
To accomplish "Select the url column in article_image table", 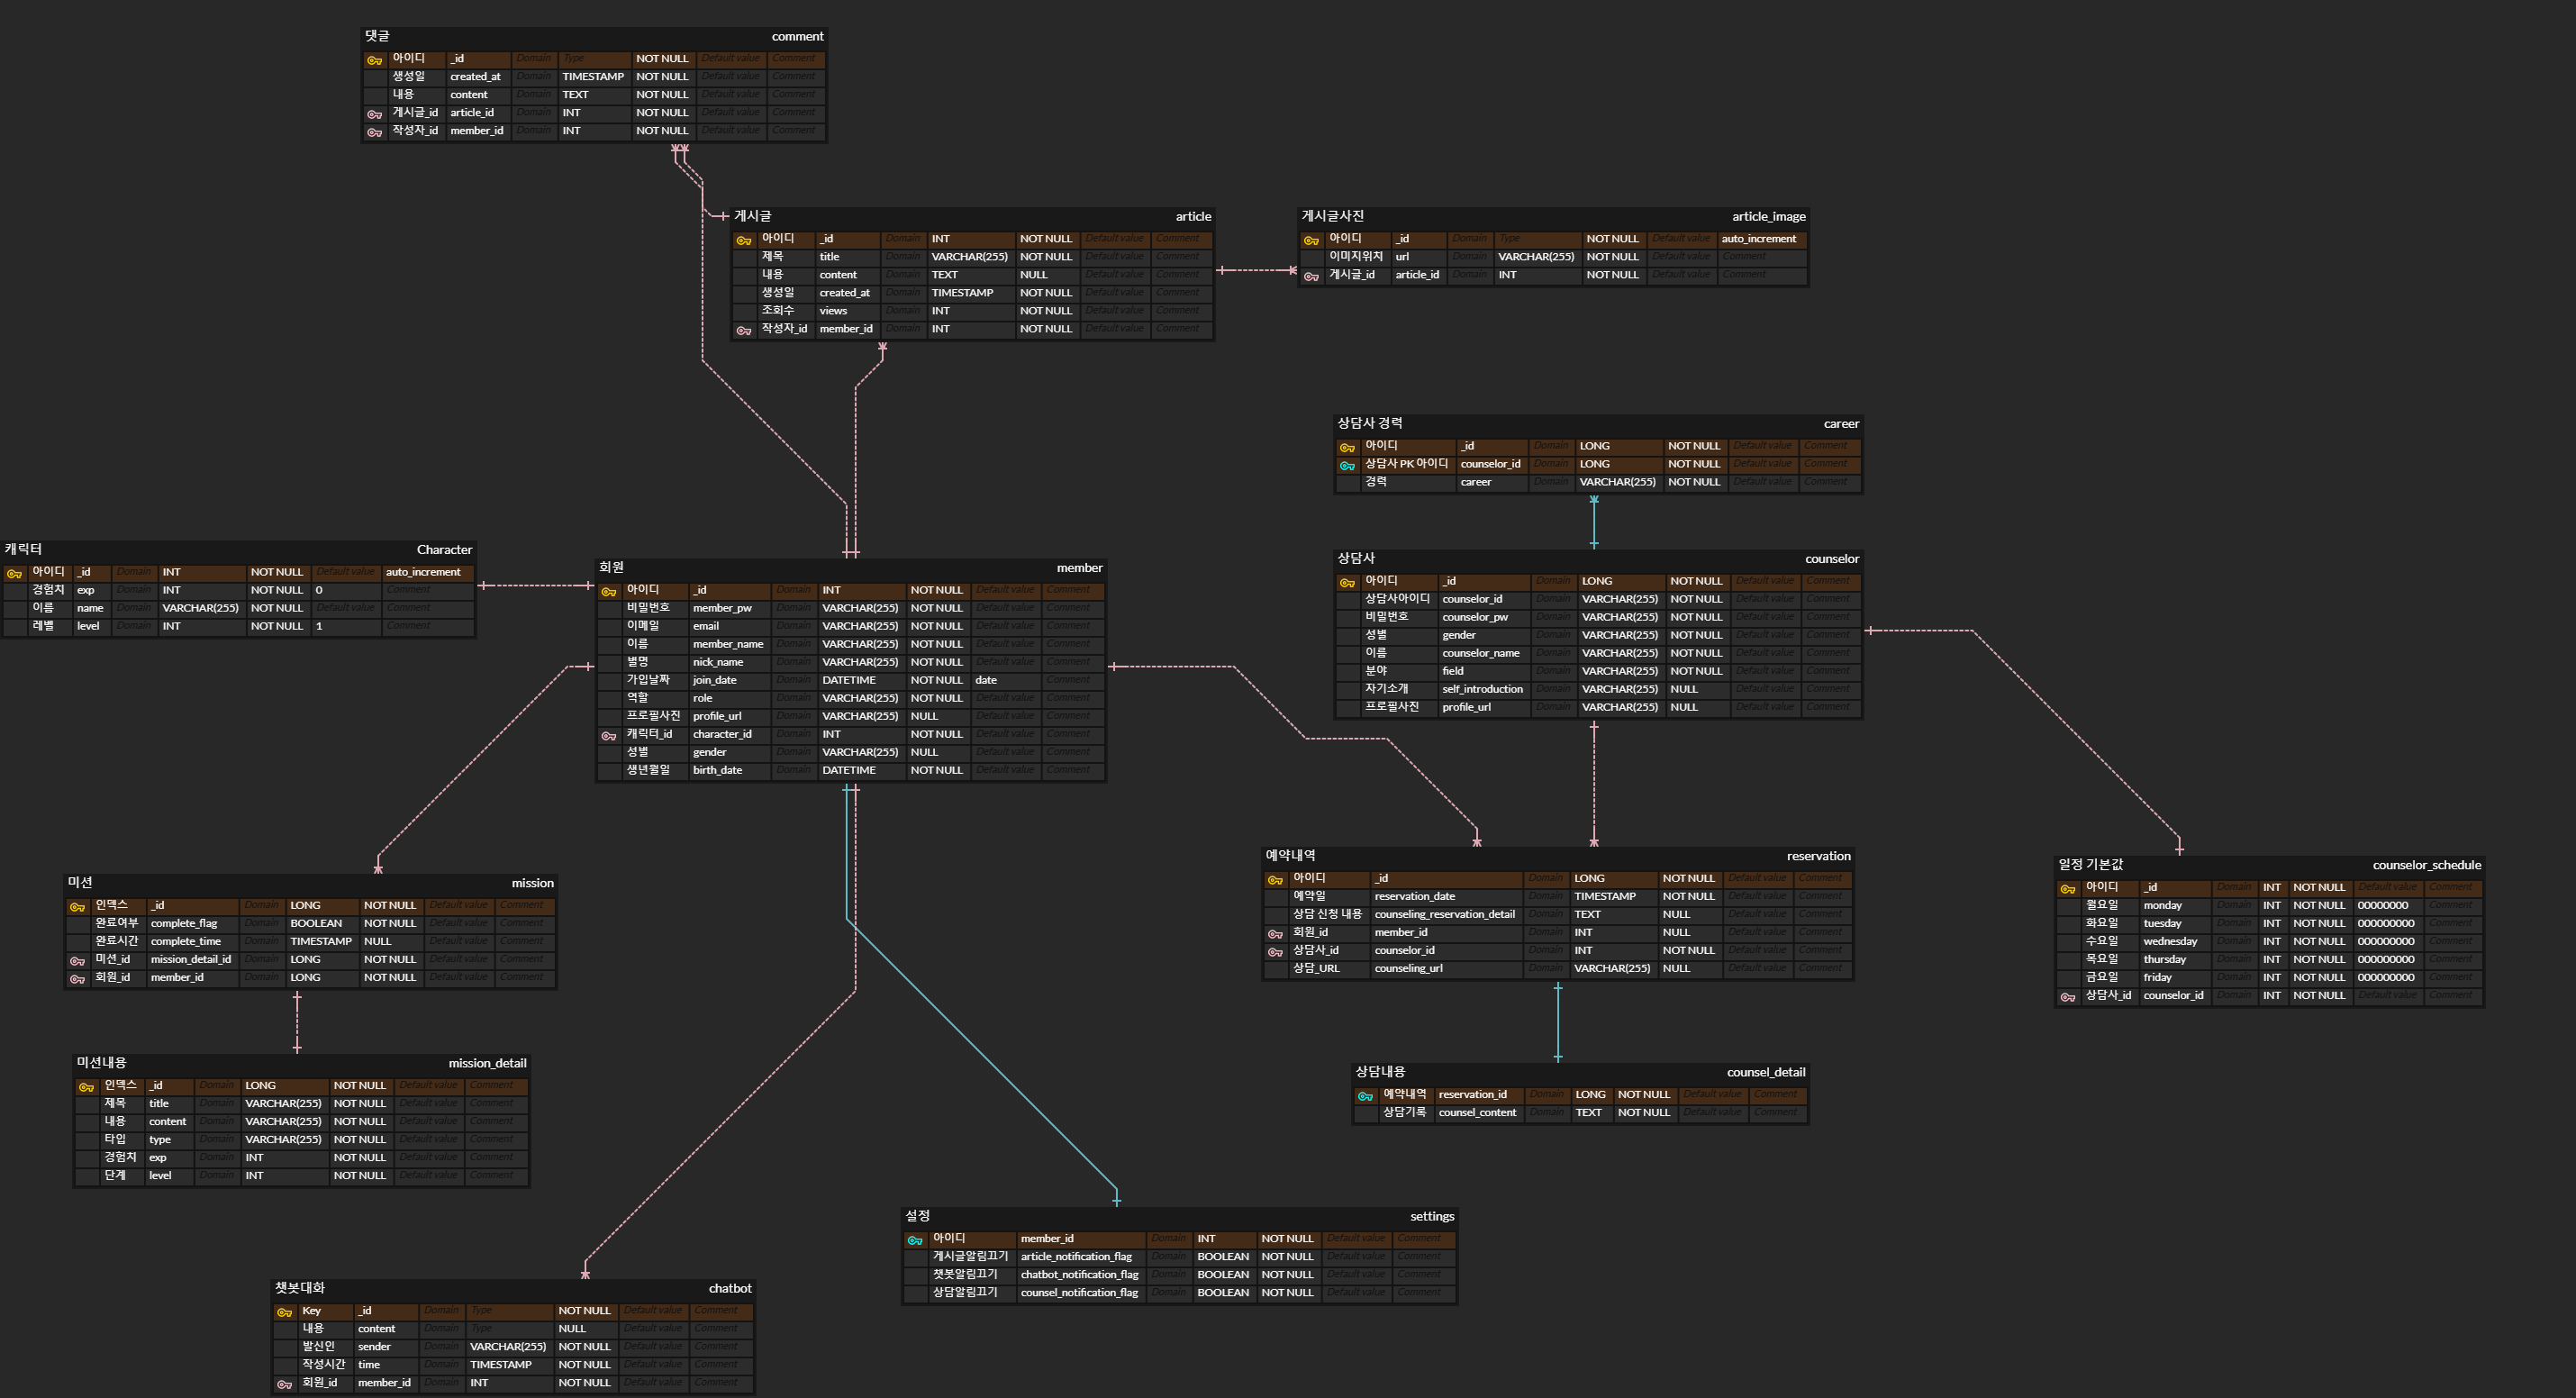I will pyautogui.click(x=1402, y=256).
